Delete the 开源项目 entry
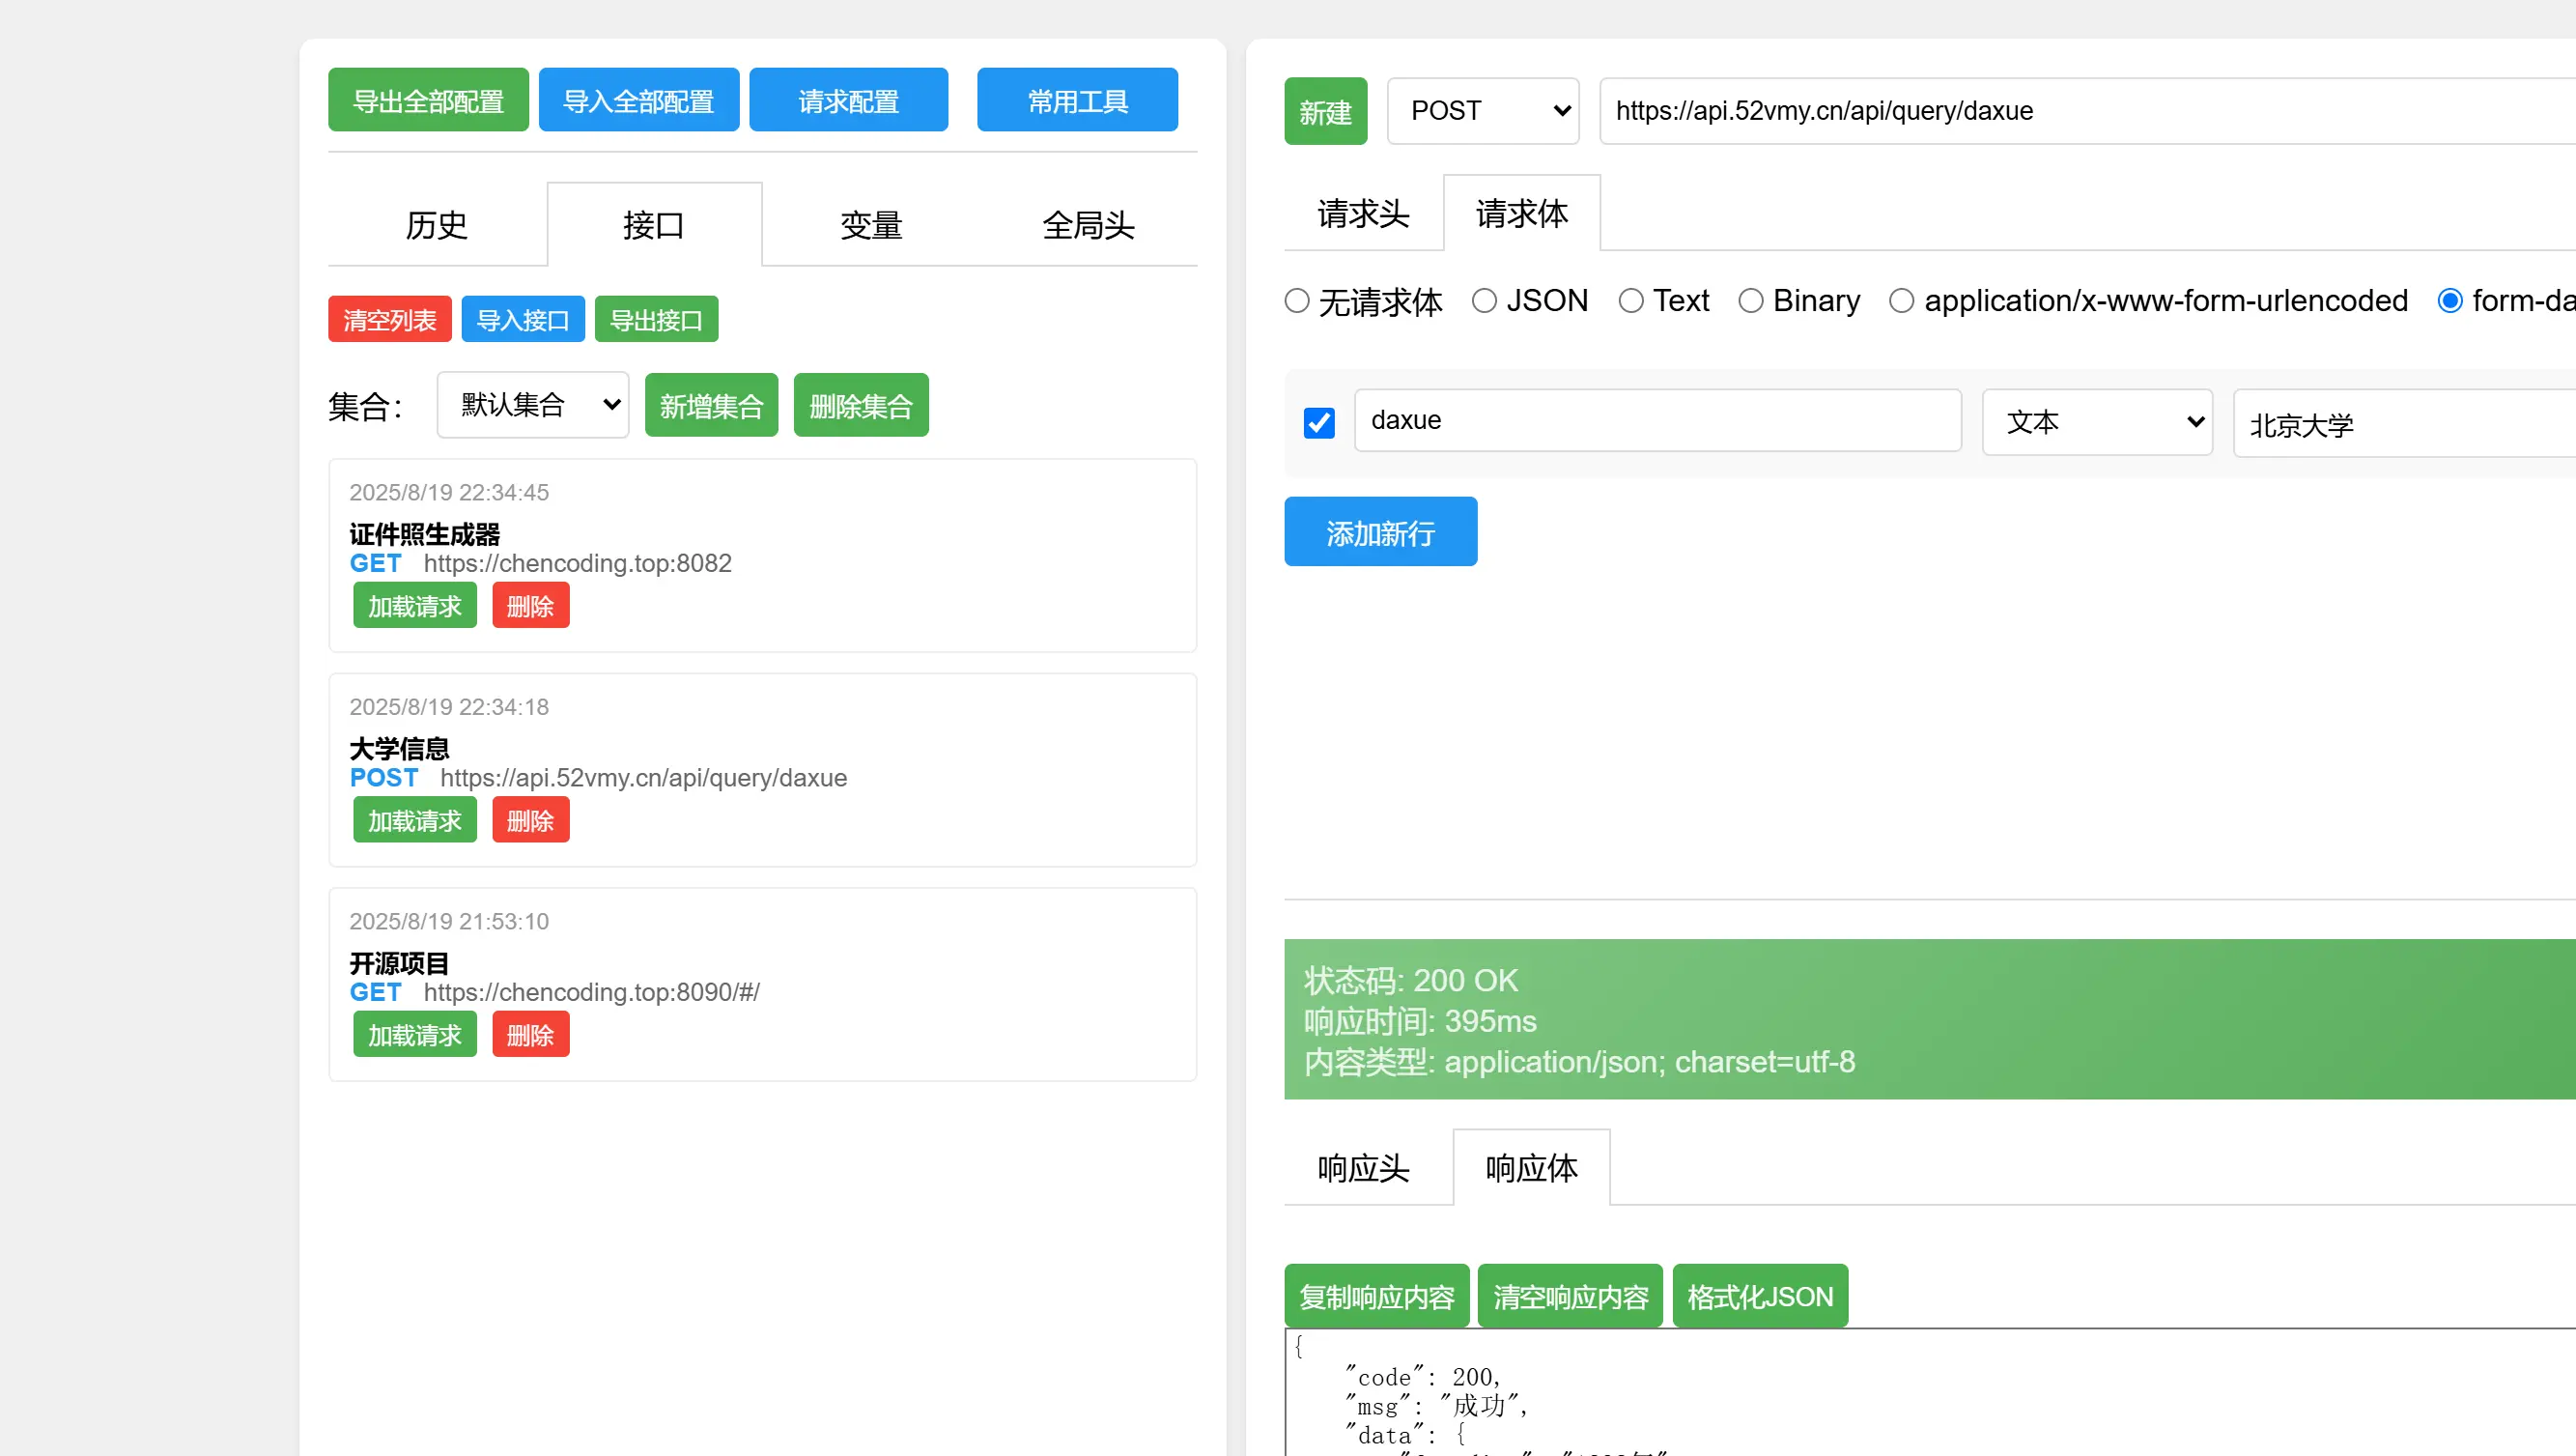The image size is (2576, 1456). 530,1034
